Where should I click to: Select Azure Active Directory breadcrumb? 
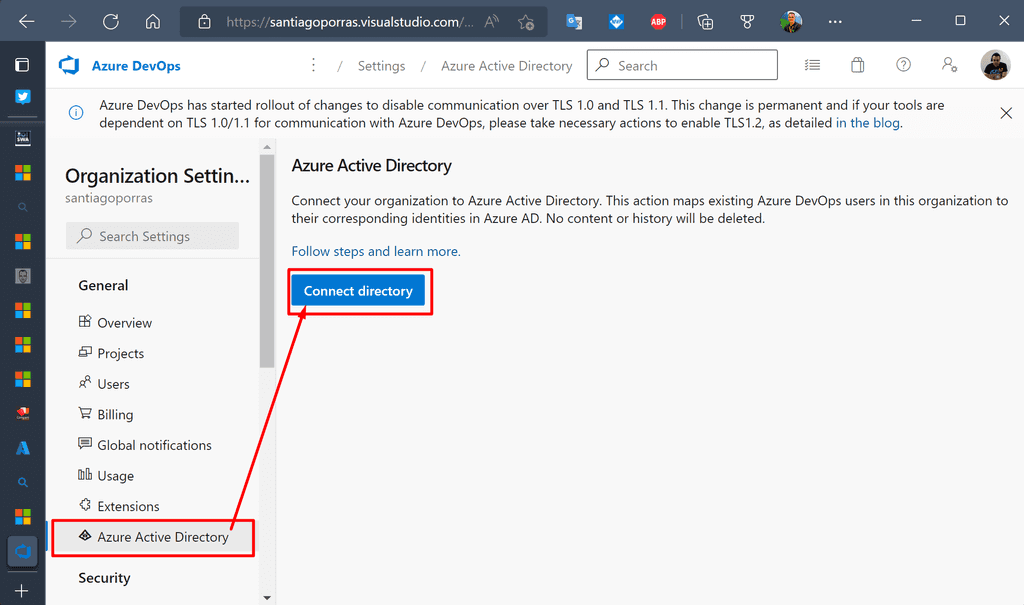[x=507, y=66]
